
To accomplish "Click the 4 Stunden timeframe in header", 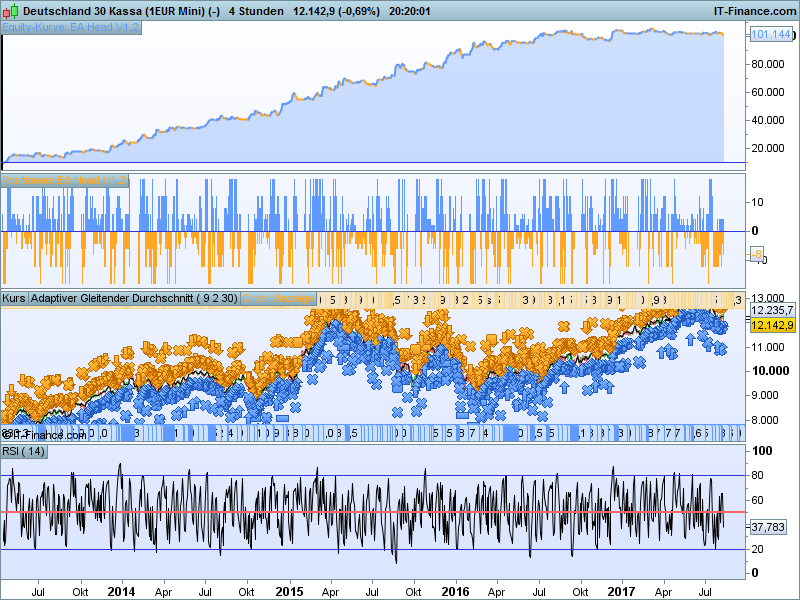I will [x=256, y=11].
